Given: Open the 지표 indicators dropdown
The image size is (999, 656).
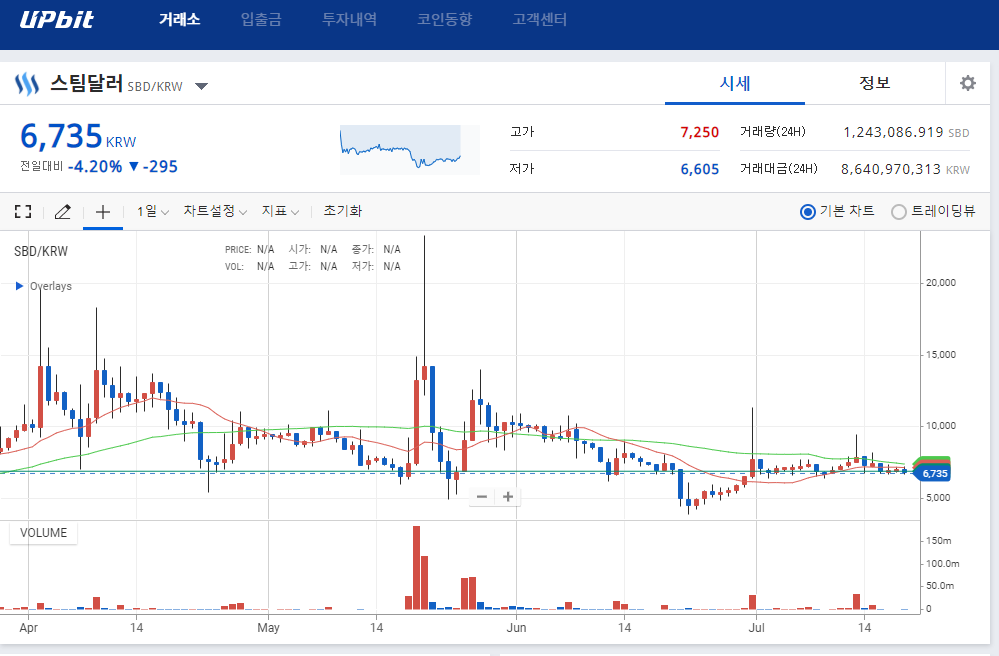Looking at the screenshot, I should point(280,211).
